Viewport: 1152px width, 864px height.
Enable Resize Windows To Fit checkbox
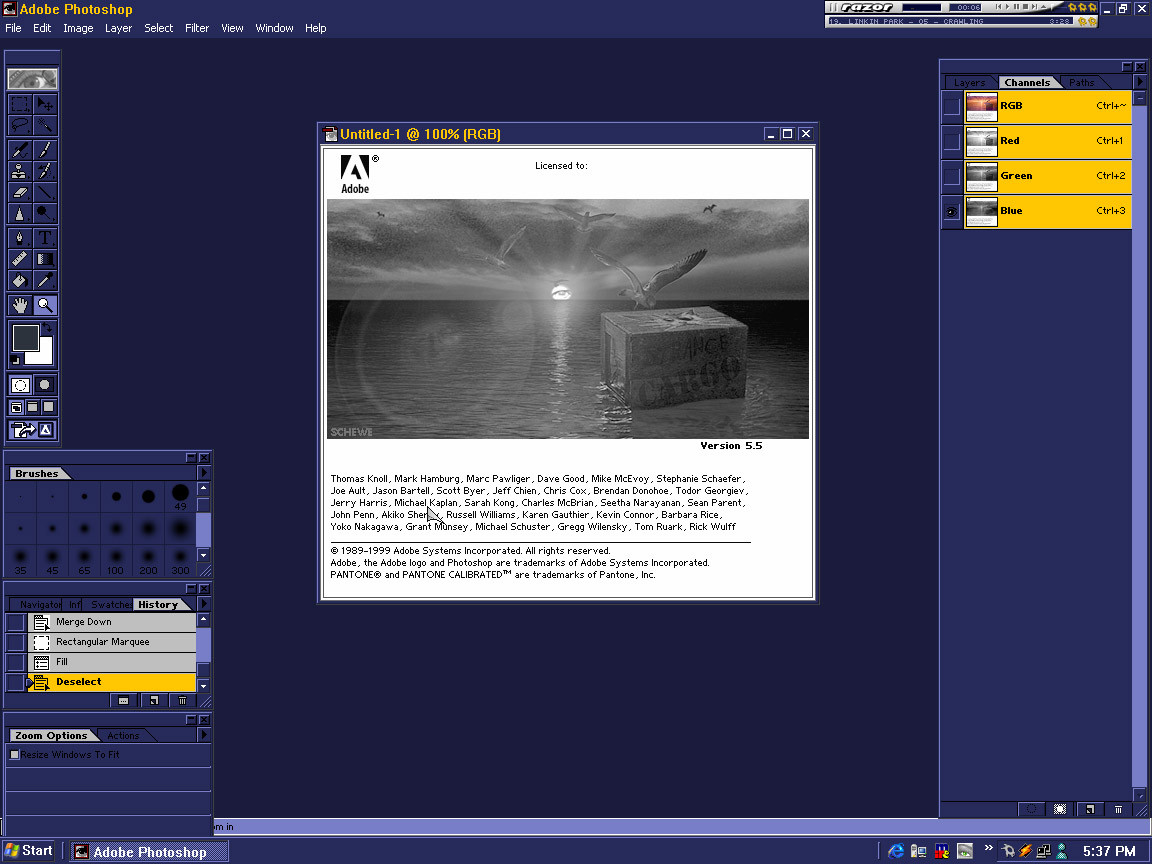click(x=15, y=755)
